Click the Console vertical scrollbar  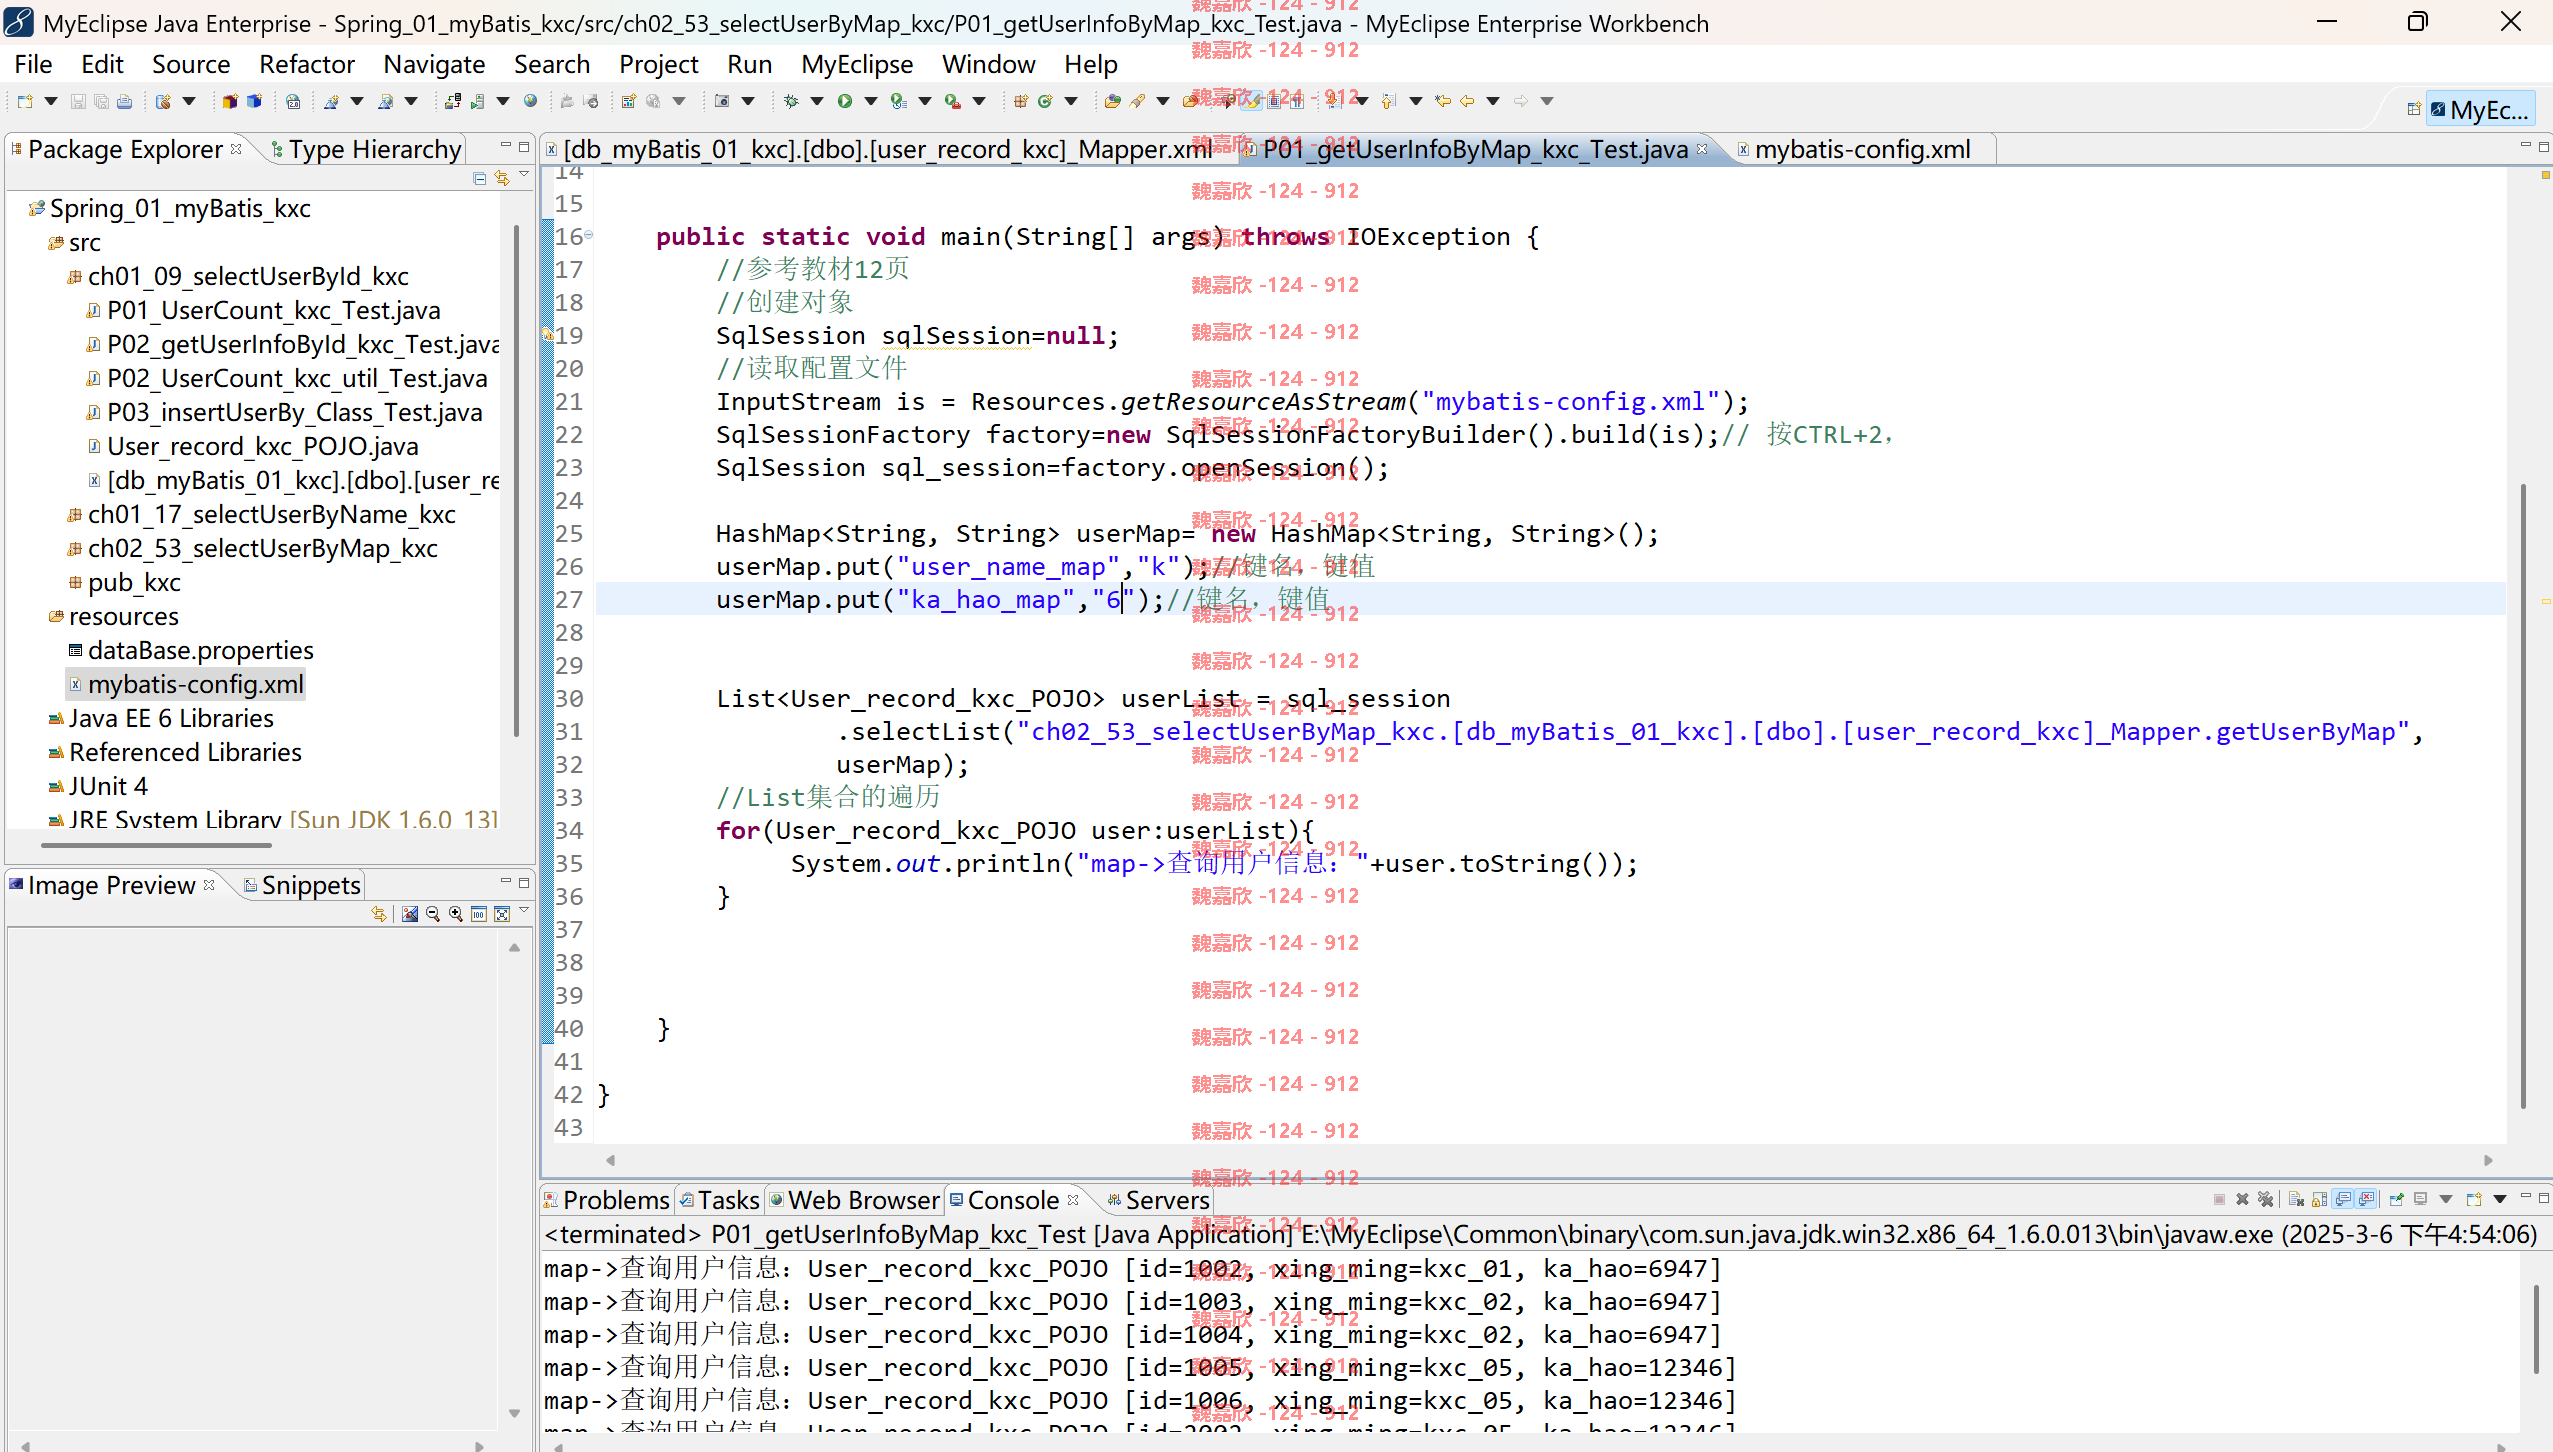[2537, 1330]
